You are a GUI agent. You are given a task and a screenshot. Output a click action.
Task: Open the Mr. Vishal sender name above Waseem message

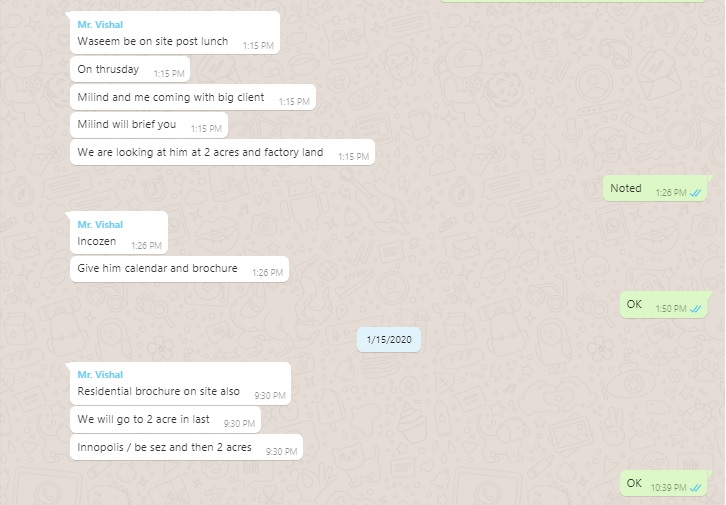100,25
